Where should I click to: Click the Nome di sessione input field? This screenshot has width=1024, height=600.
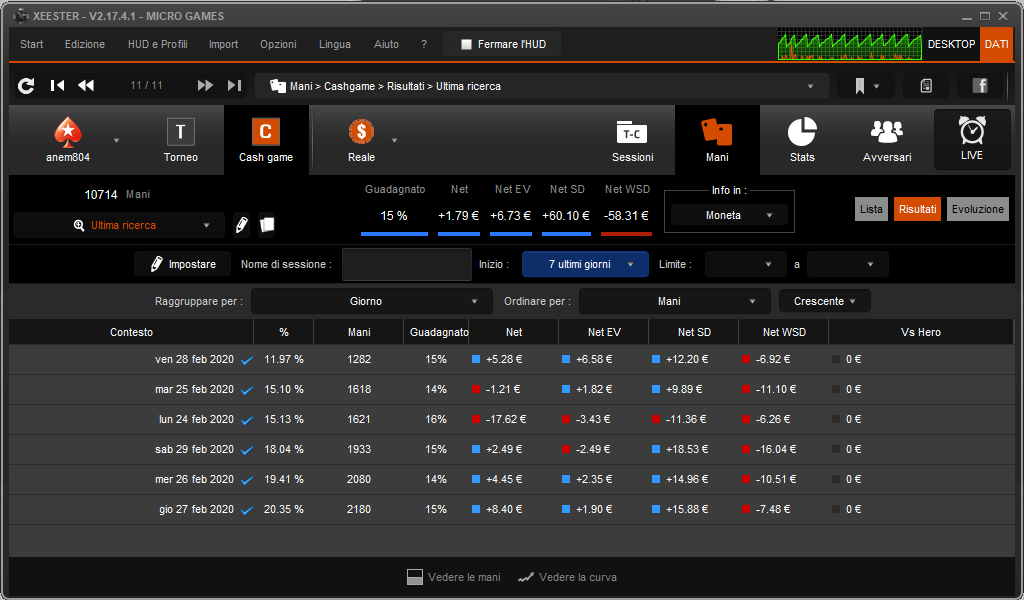pyautogui.click(x=407, y=264)
